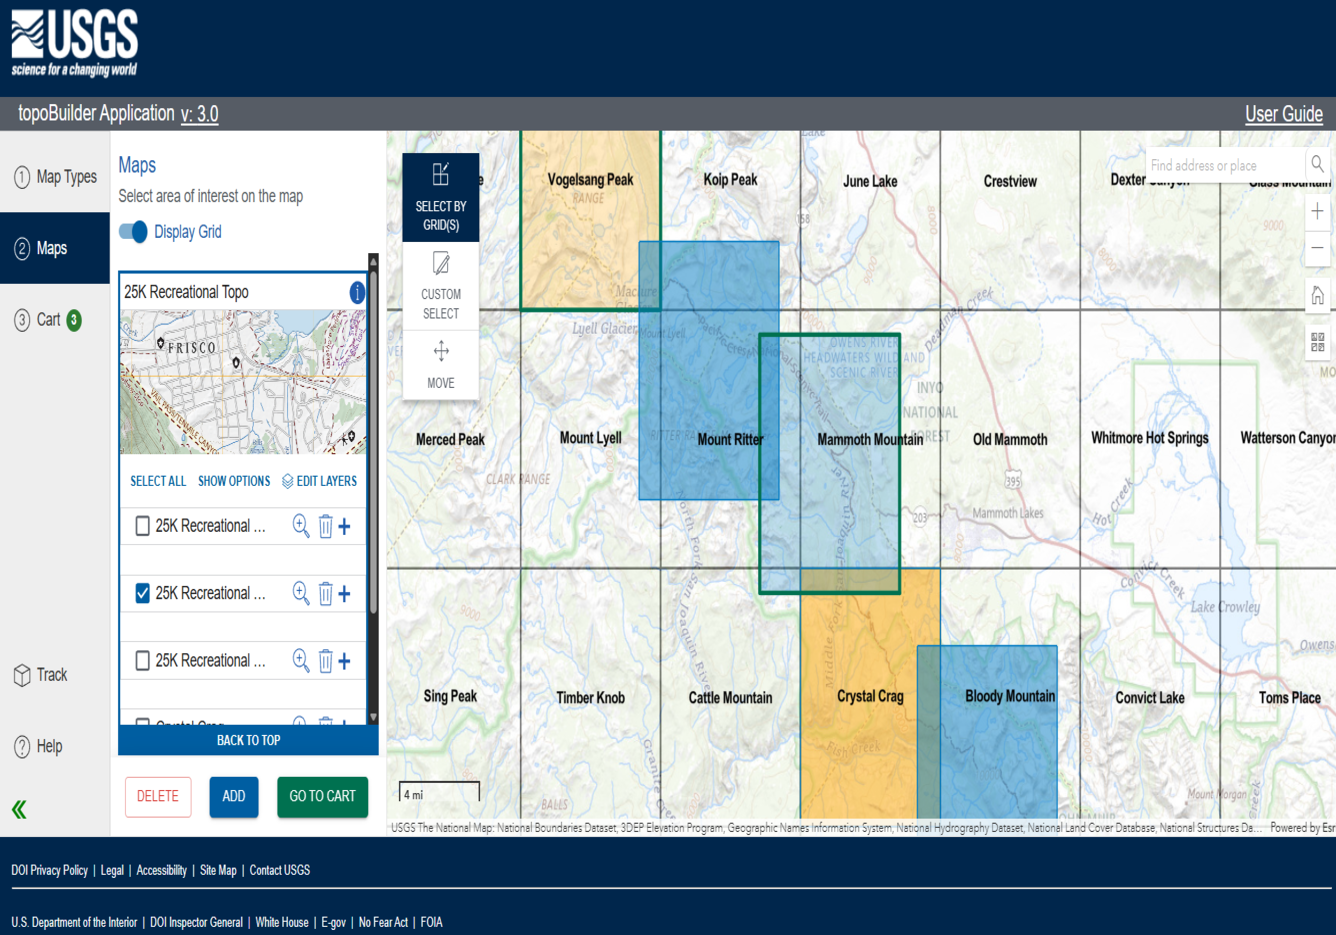Click the info icon on 25K Recreational Topo
Image resolution: width=1336 pixels, height=935 pixels.
click(x=357, y=292)
